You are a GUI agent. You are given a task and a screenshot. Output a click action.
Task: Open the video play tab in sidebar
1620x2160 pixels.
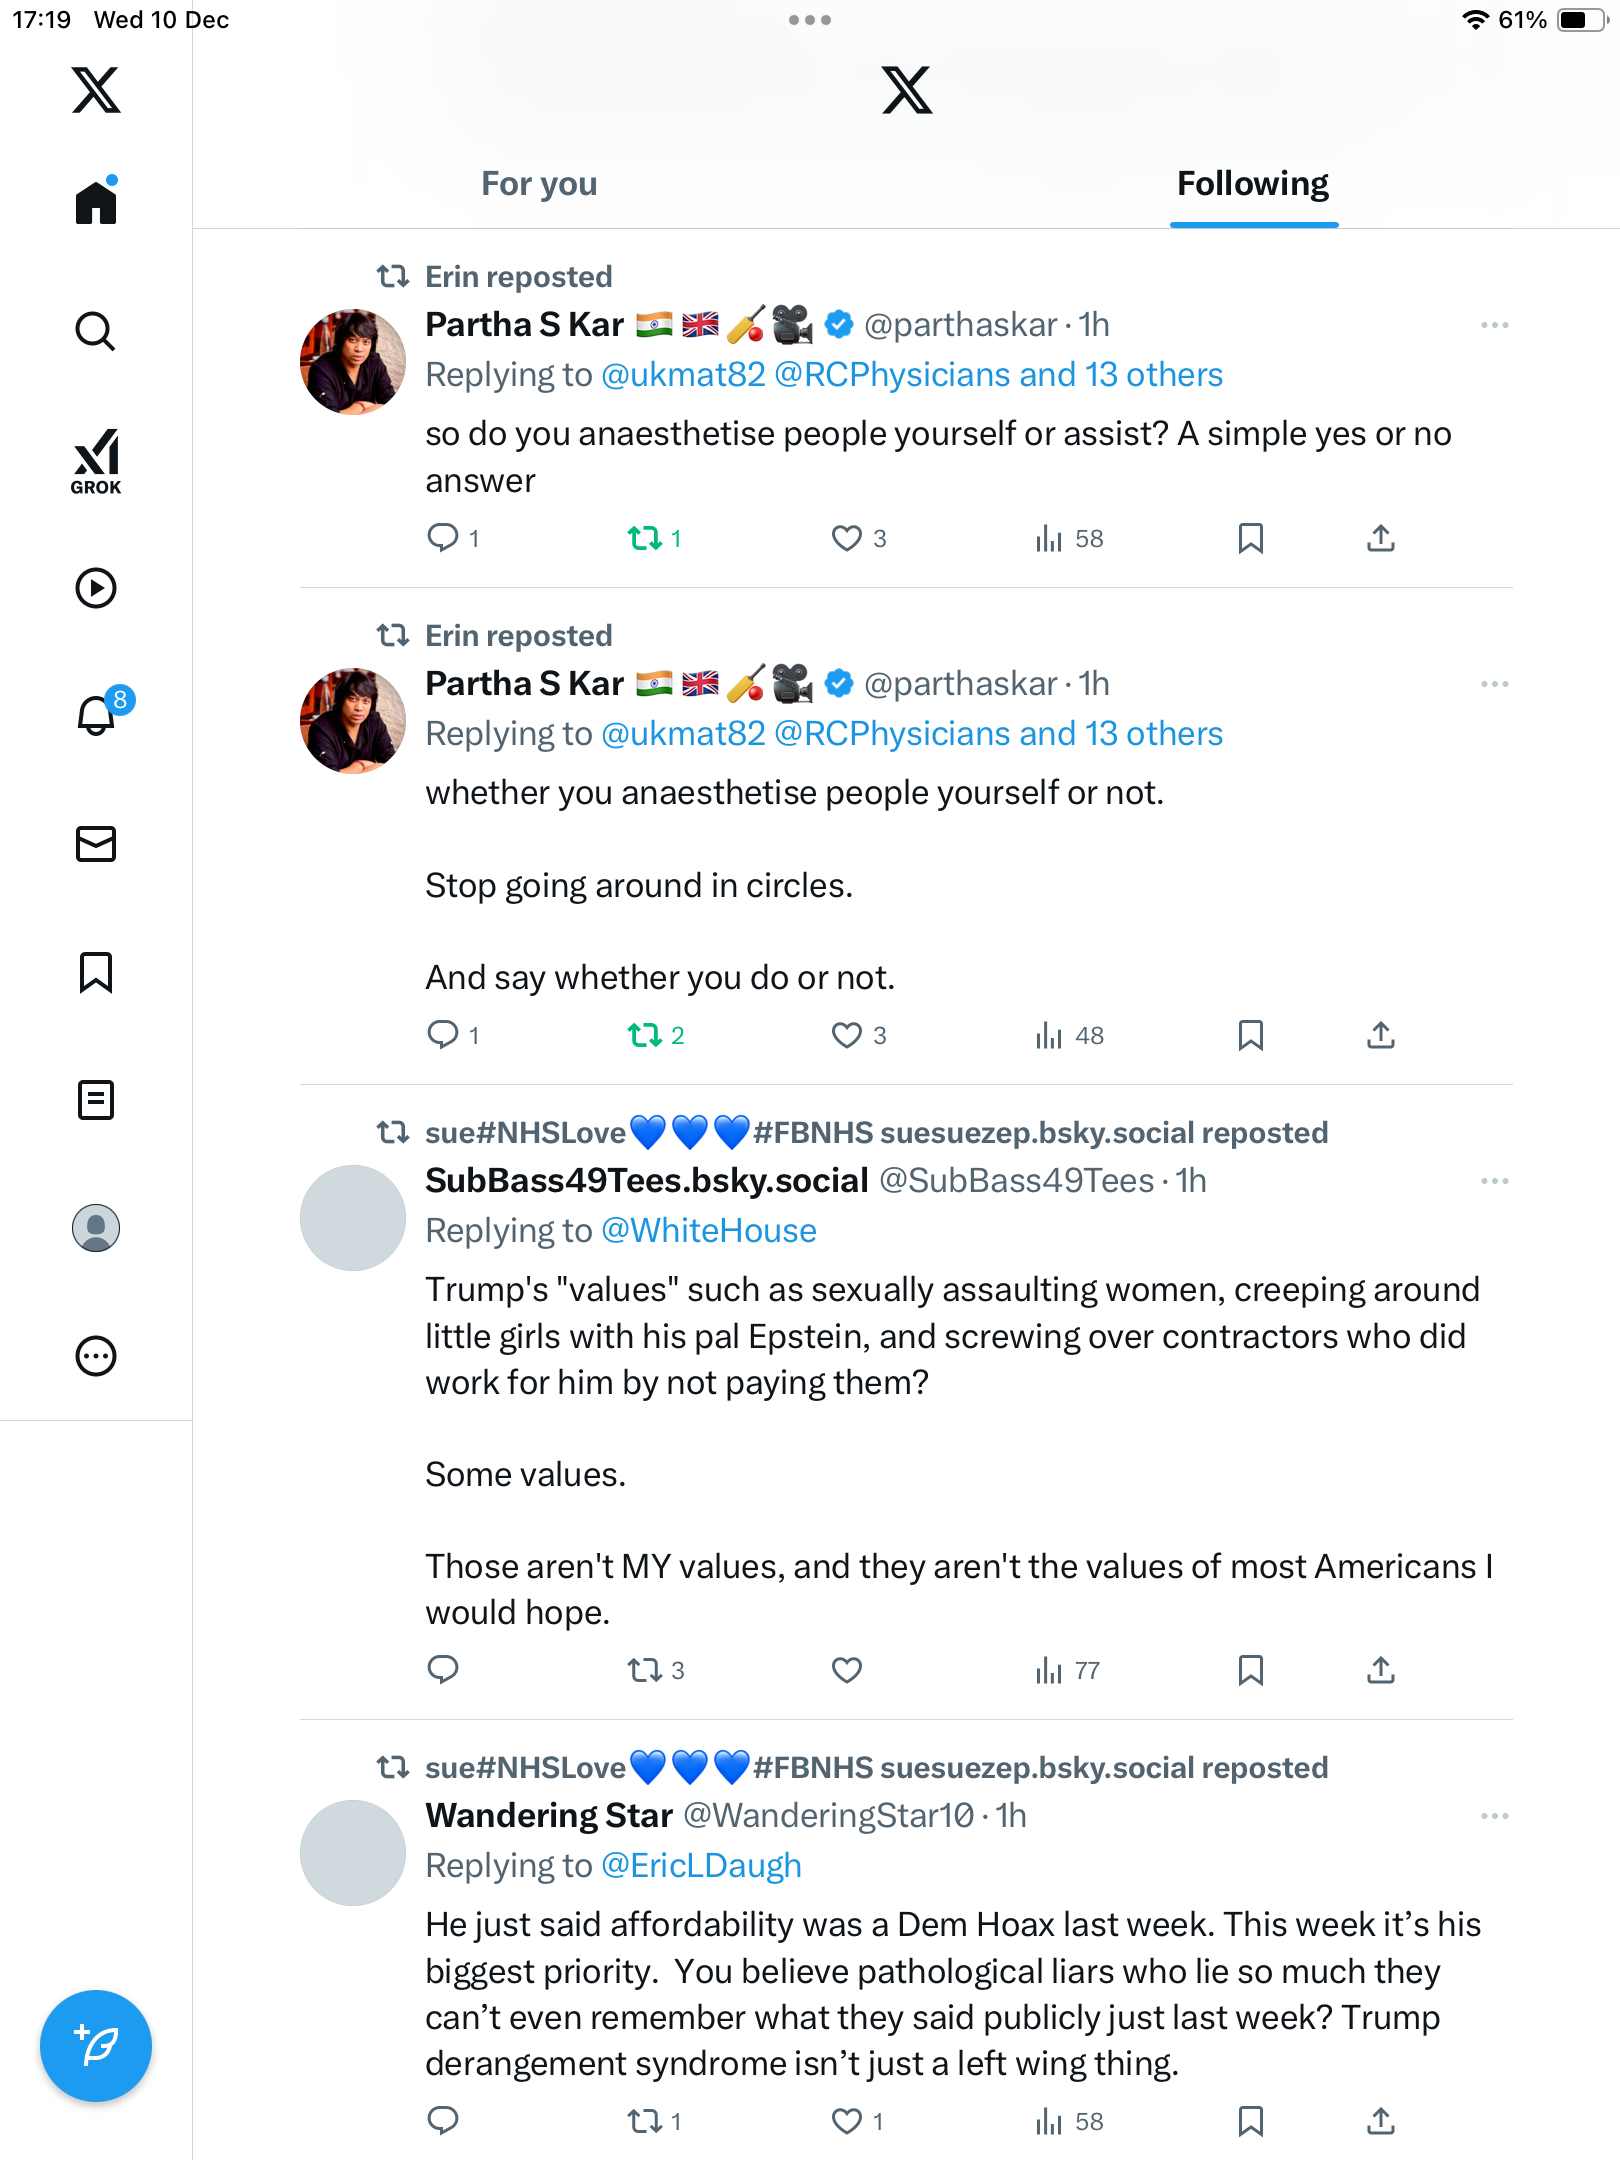coord(96,588)
